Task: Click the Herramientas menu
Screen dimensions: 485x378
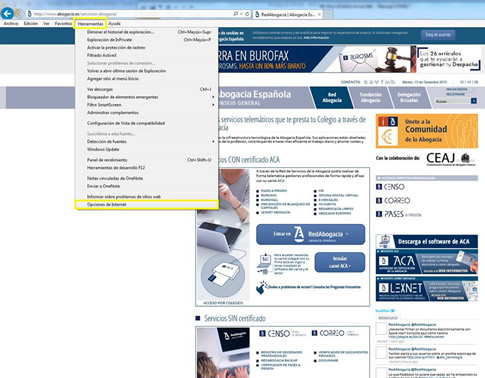Action: [90, 24]
